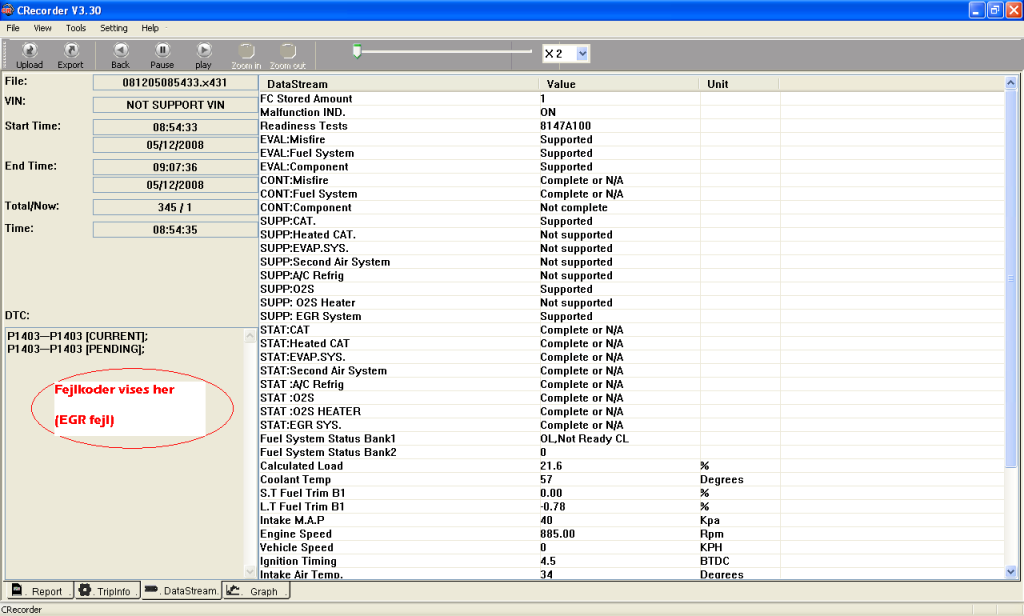1024x616 pixels.
Task: Pause the recording playback
Action: [x=162, y=54]
